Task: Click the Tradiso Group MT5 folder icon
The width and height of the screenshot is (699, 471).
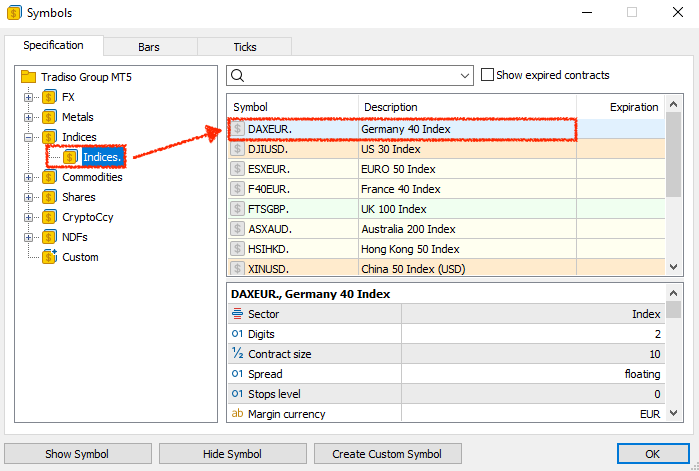Action: [28, 77]
